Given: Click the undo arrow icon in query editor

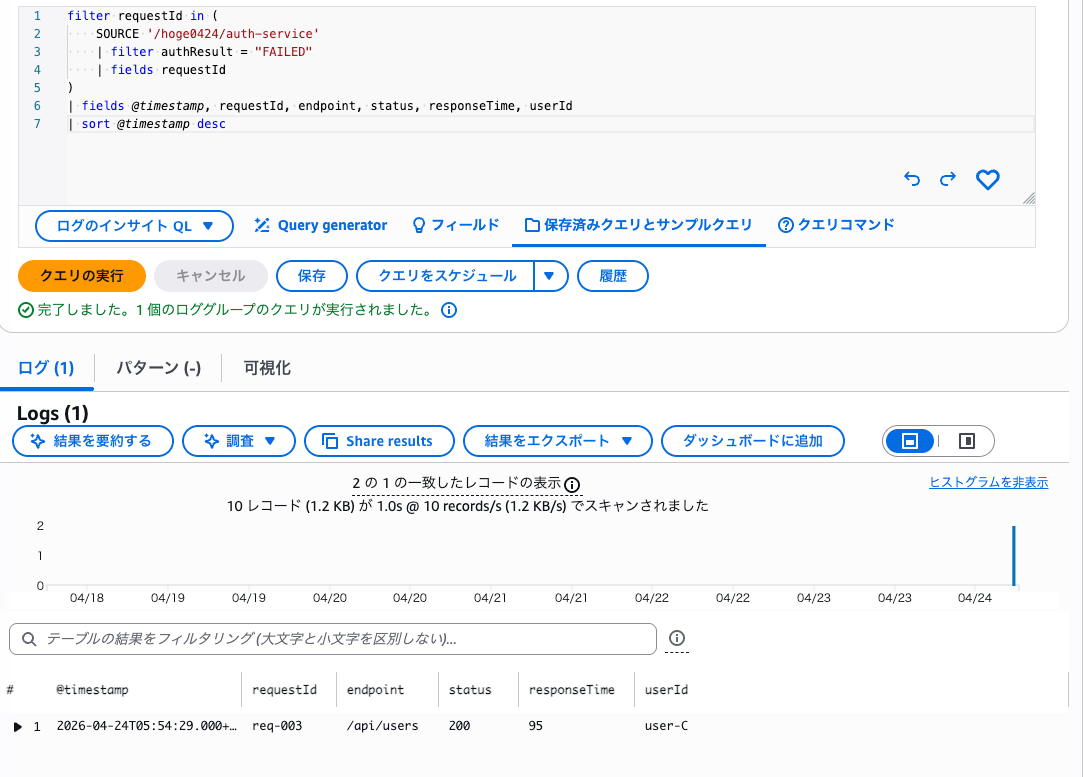Looking at the screenshot, I should pos(911,180).
